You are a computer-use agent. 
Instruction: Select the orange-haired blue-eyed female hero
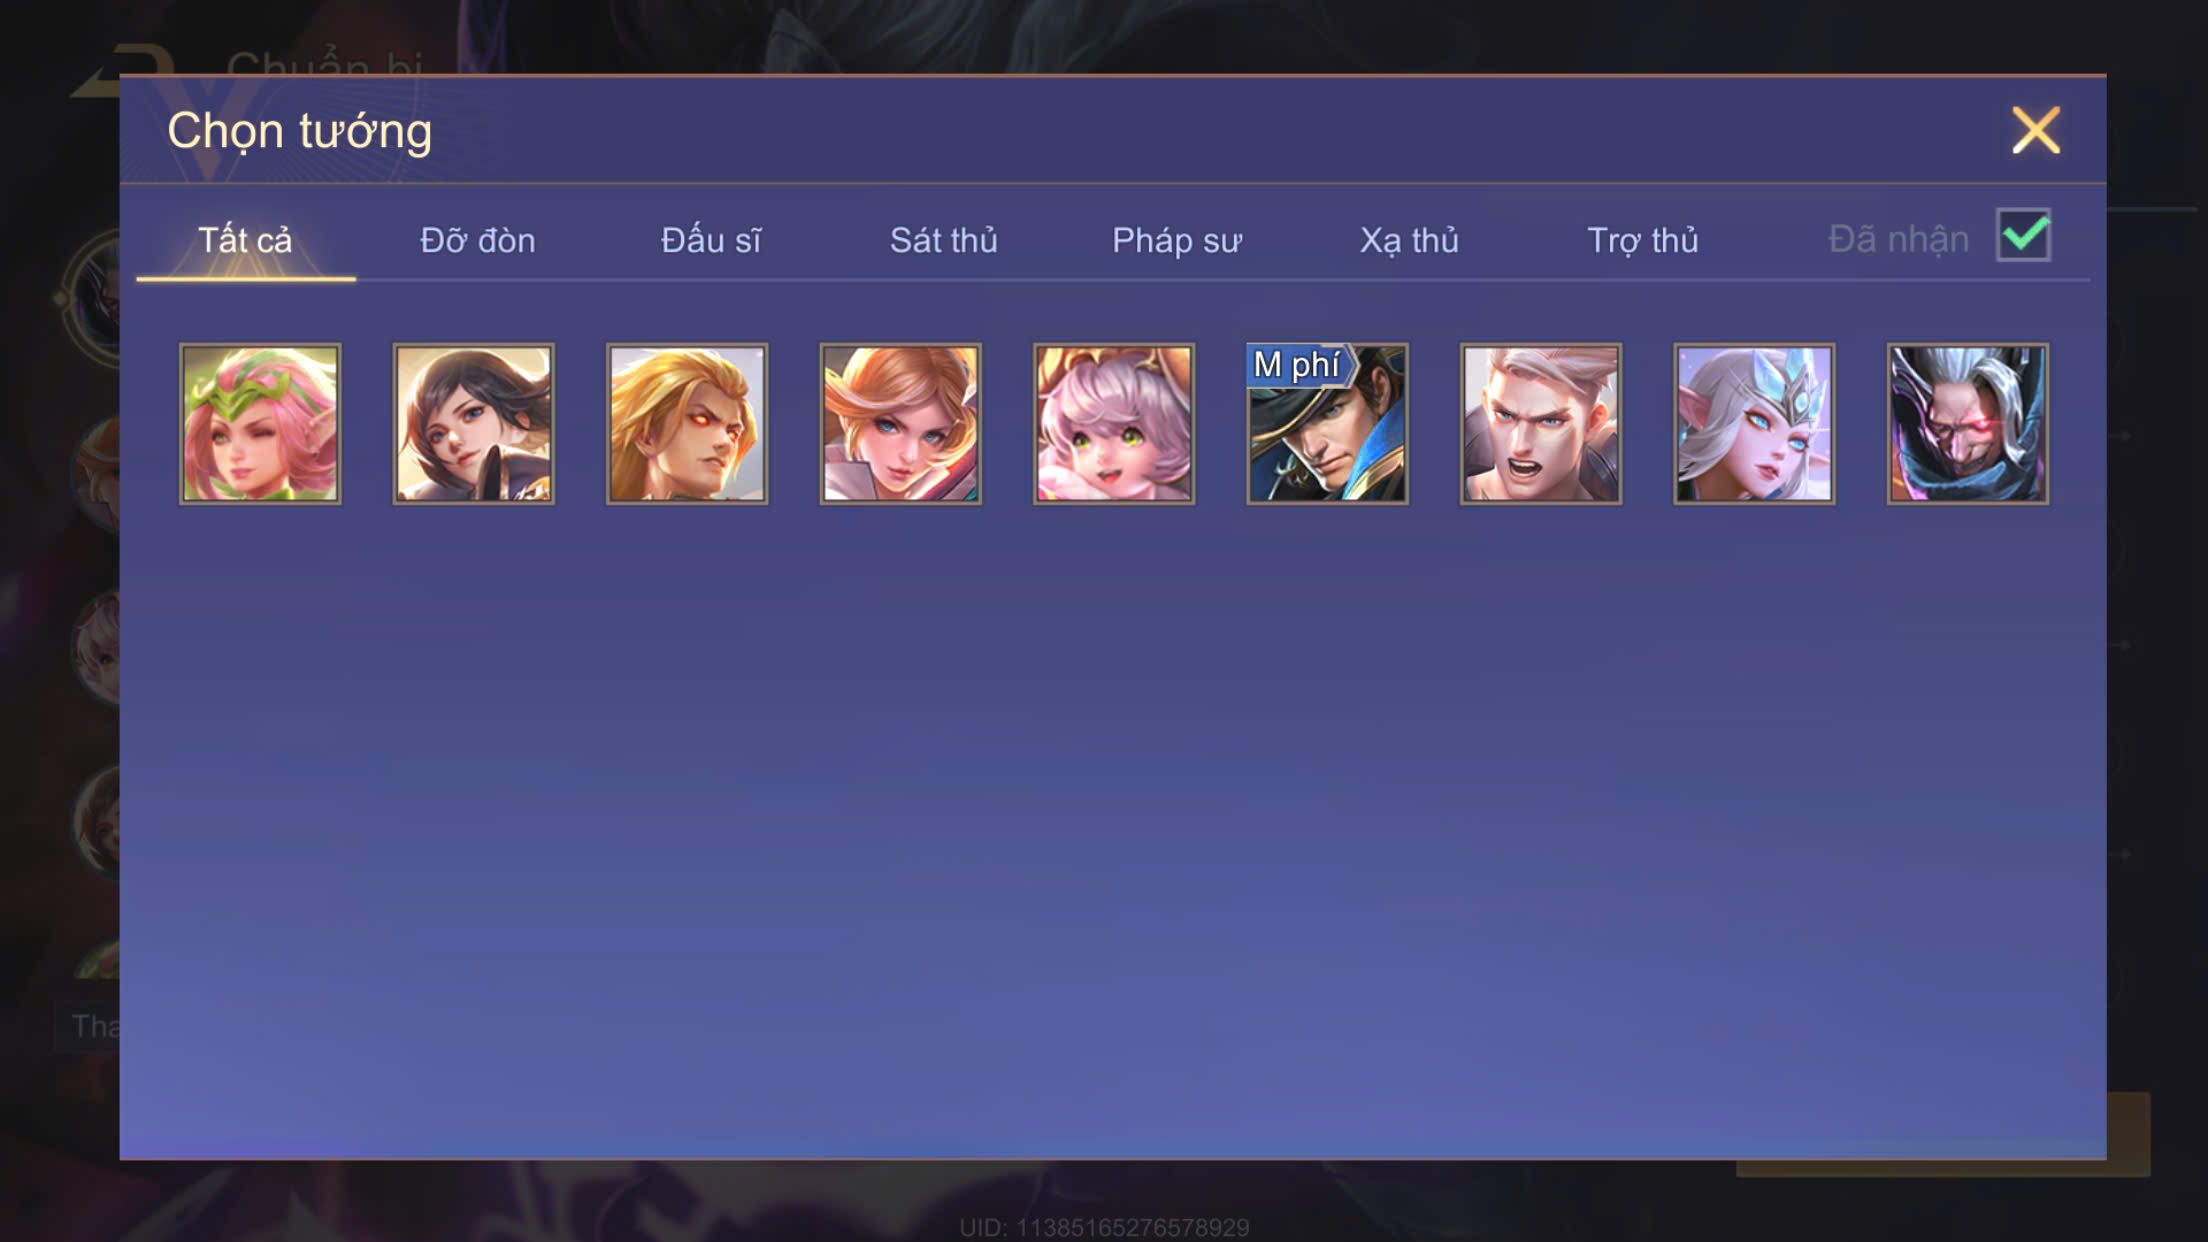(x=900, y=423)
